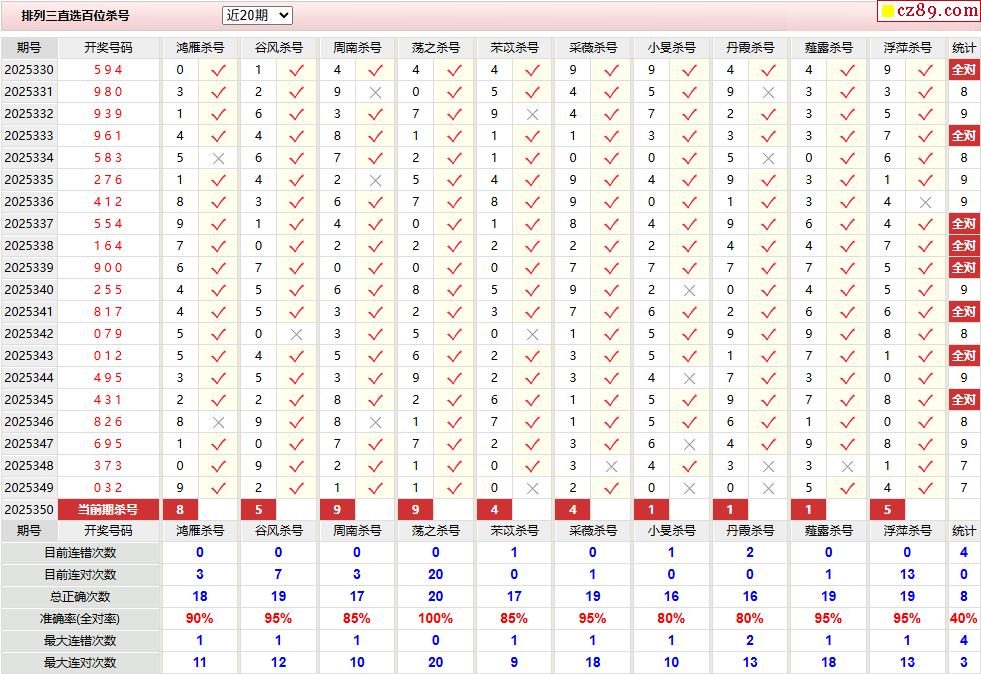Image resolution: width=981 pixels, height=674 pixels.
Task: Click the red 当前期杀号 label
Action: pyautogui.click(x=108, y=509)
